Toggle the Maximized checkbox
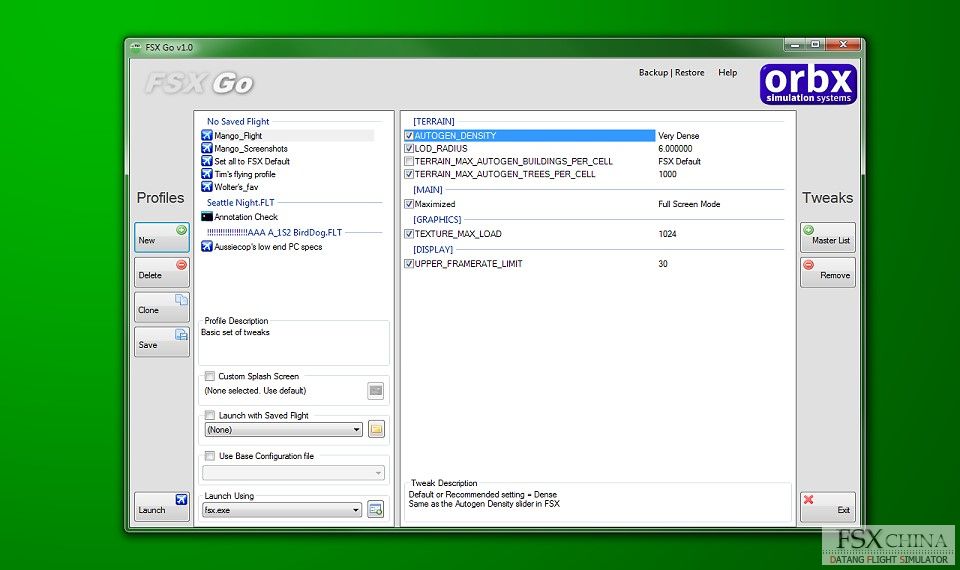This screenshot has height=570, width=960. click(409, 204)
